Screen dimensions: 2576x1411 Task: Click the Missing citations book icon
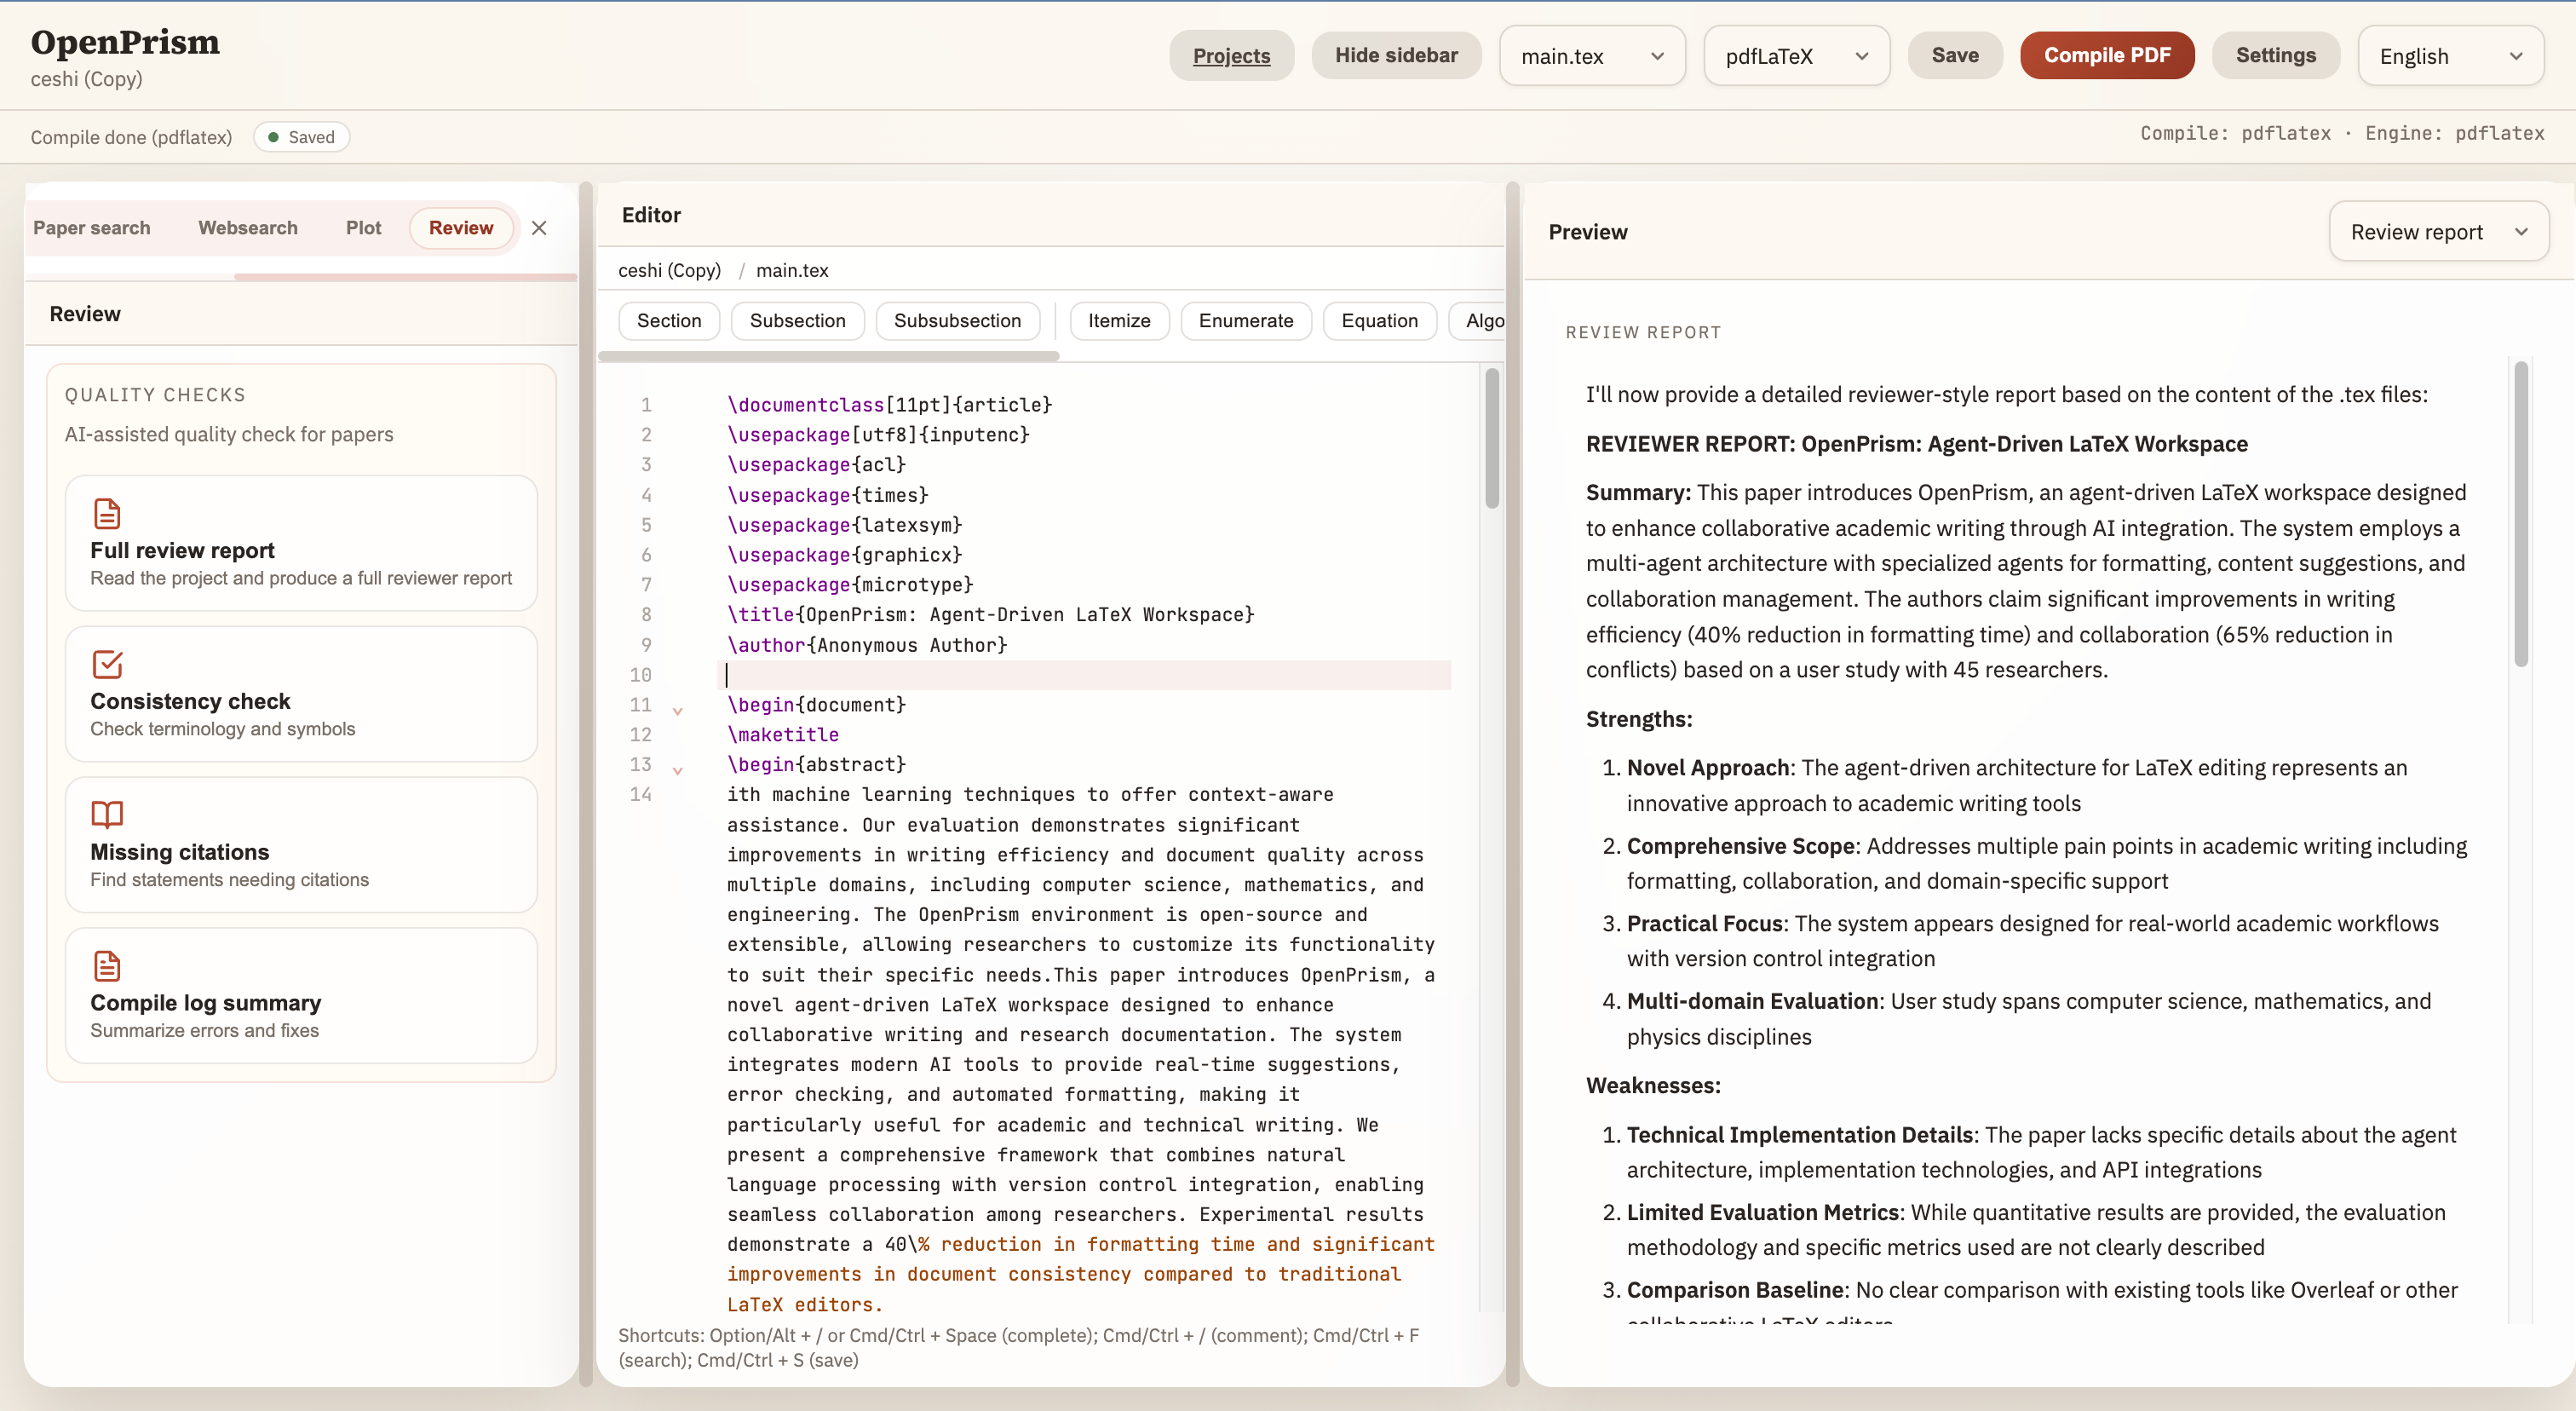107,815
